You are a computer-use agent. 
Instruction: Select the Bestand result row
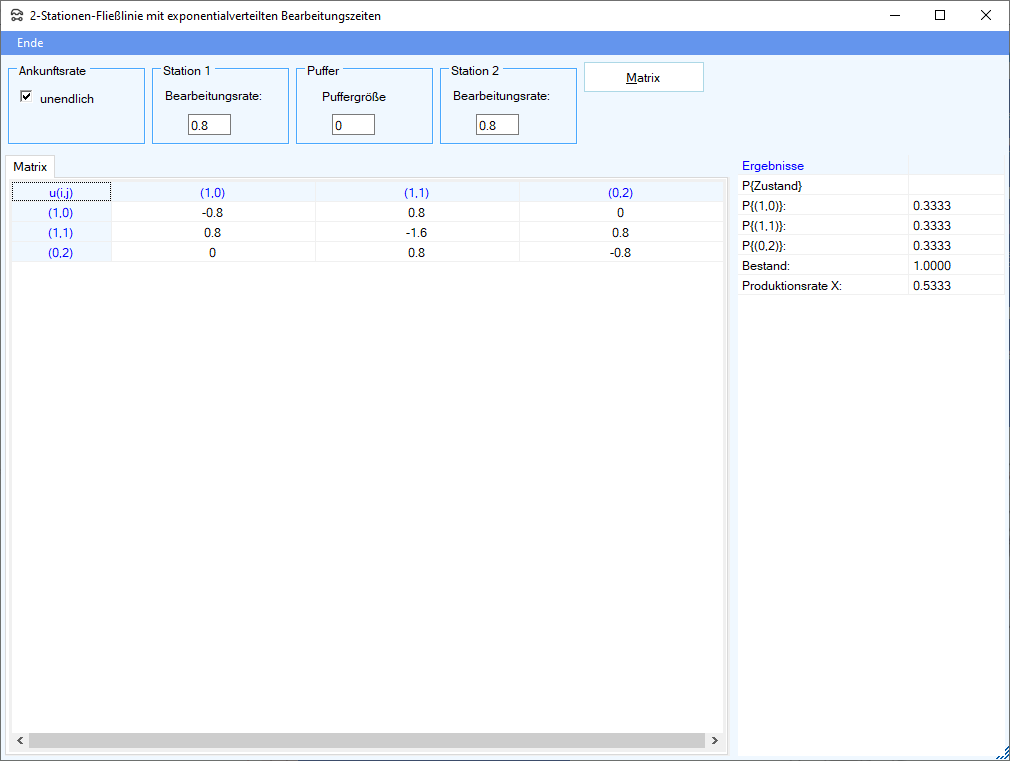[821, 265]
